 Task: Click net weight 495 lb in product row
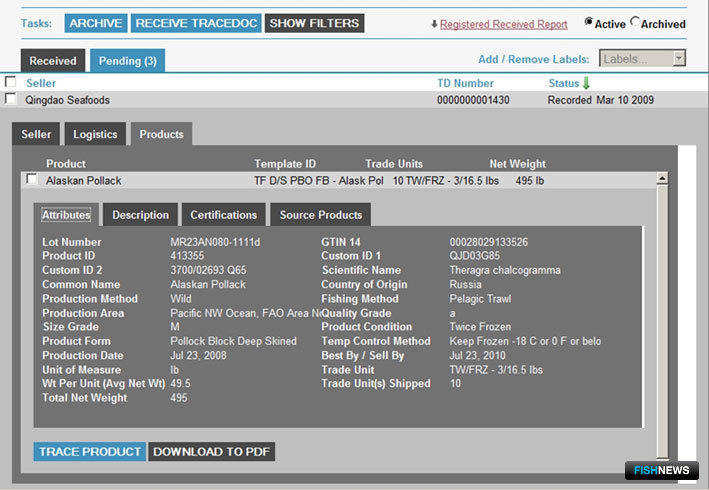[x=529, y=181]
